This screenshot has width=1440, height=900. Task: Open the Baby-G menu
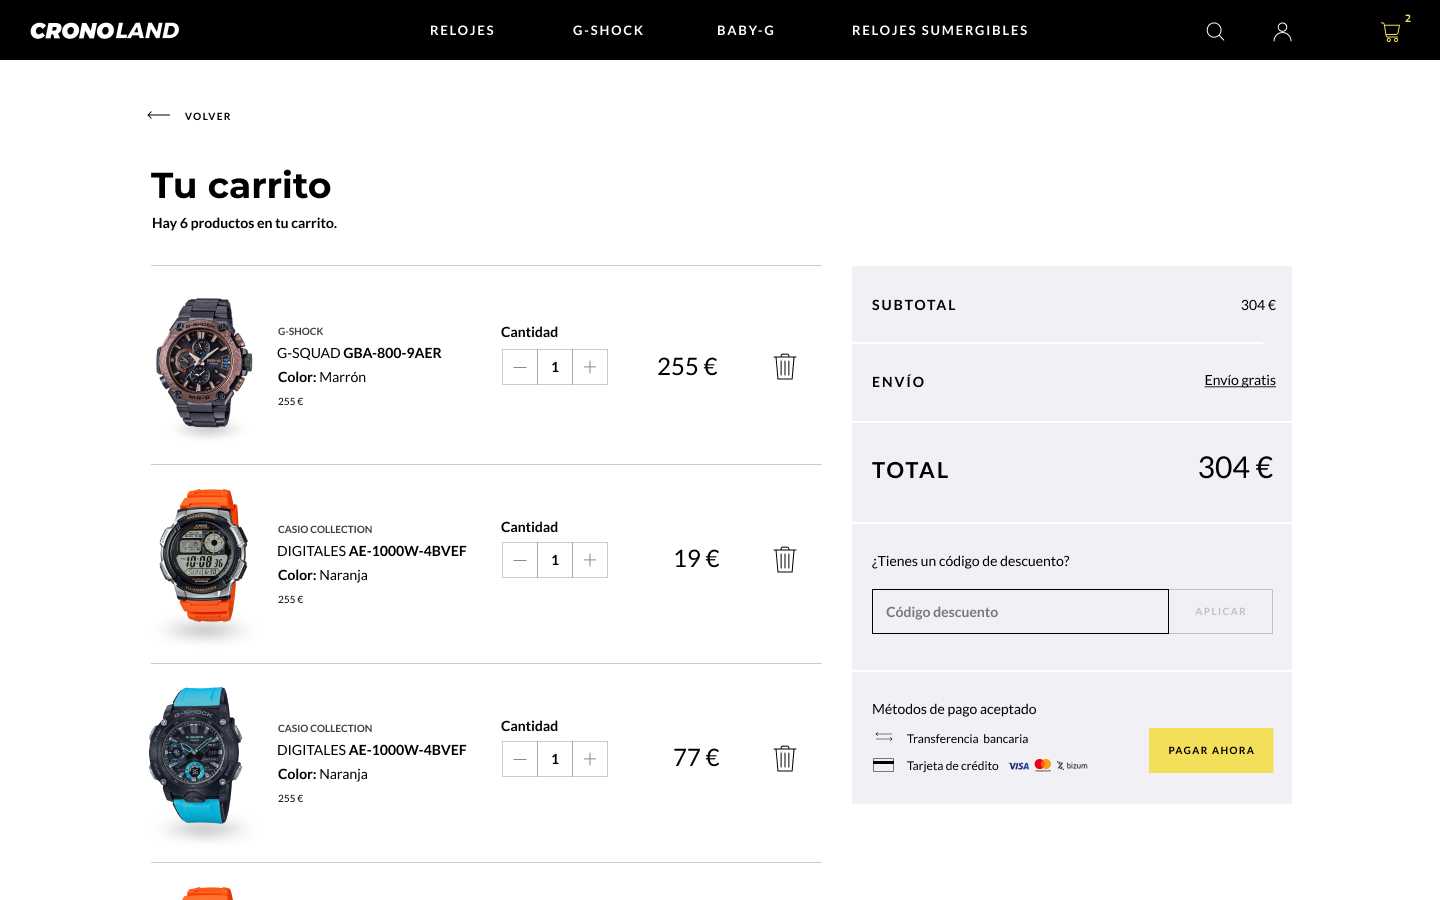pos(746,31)
